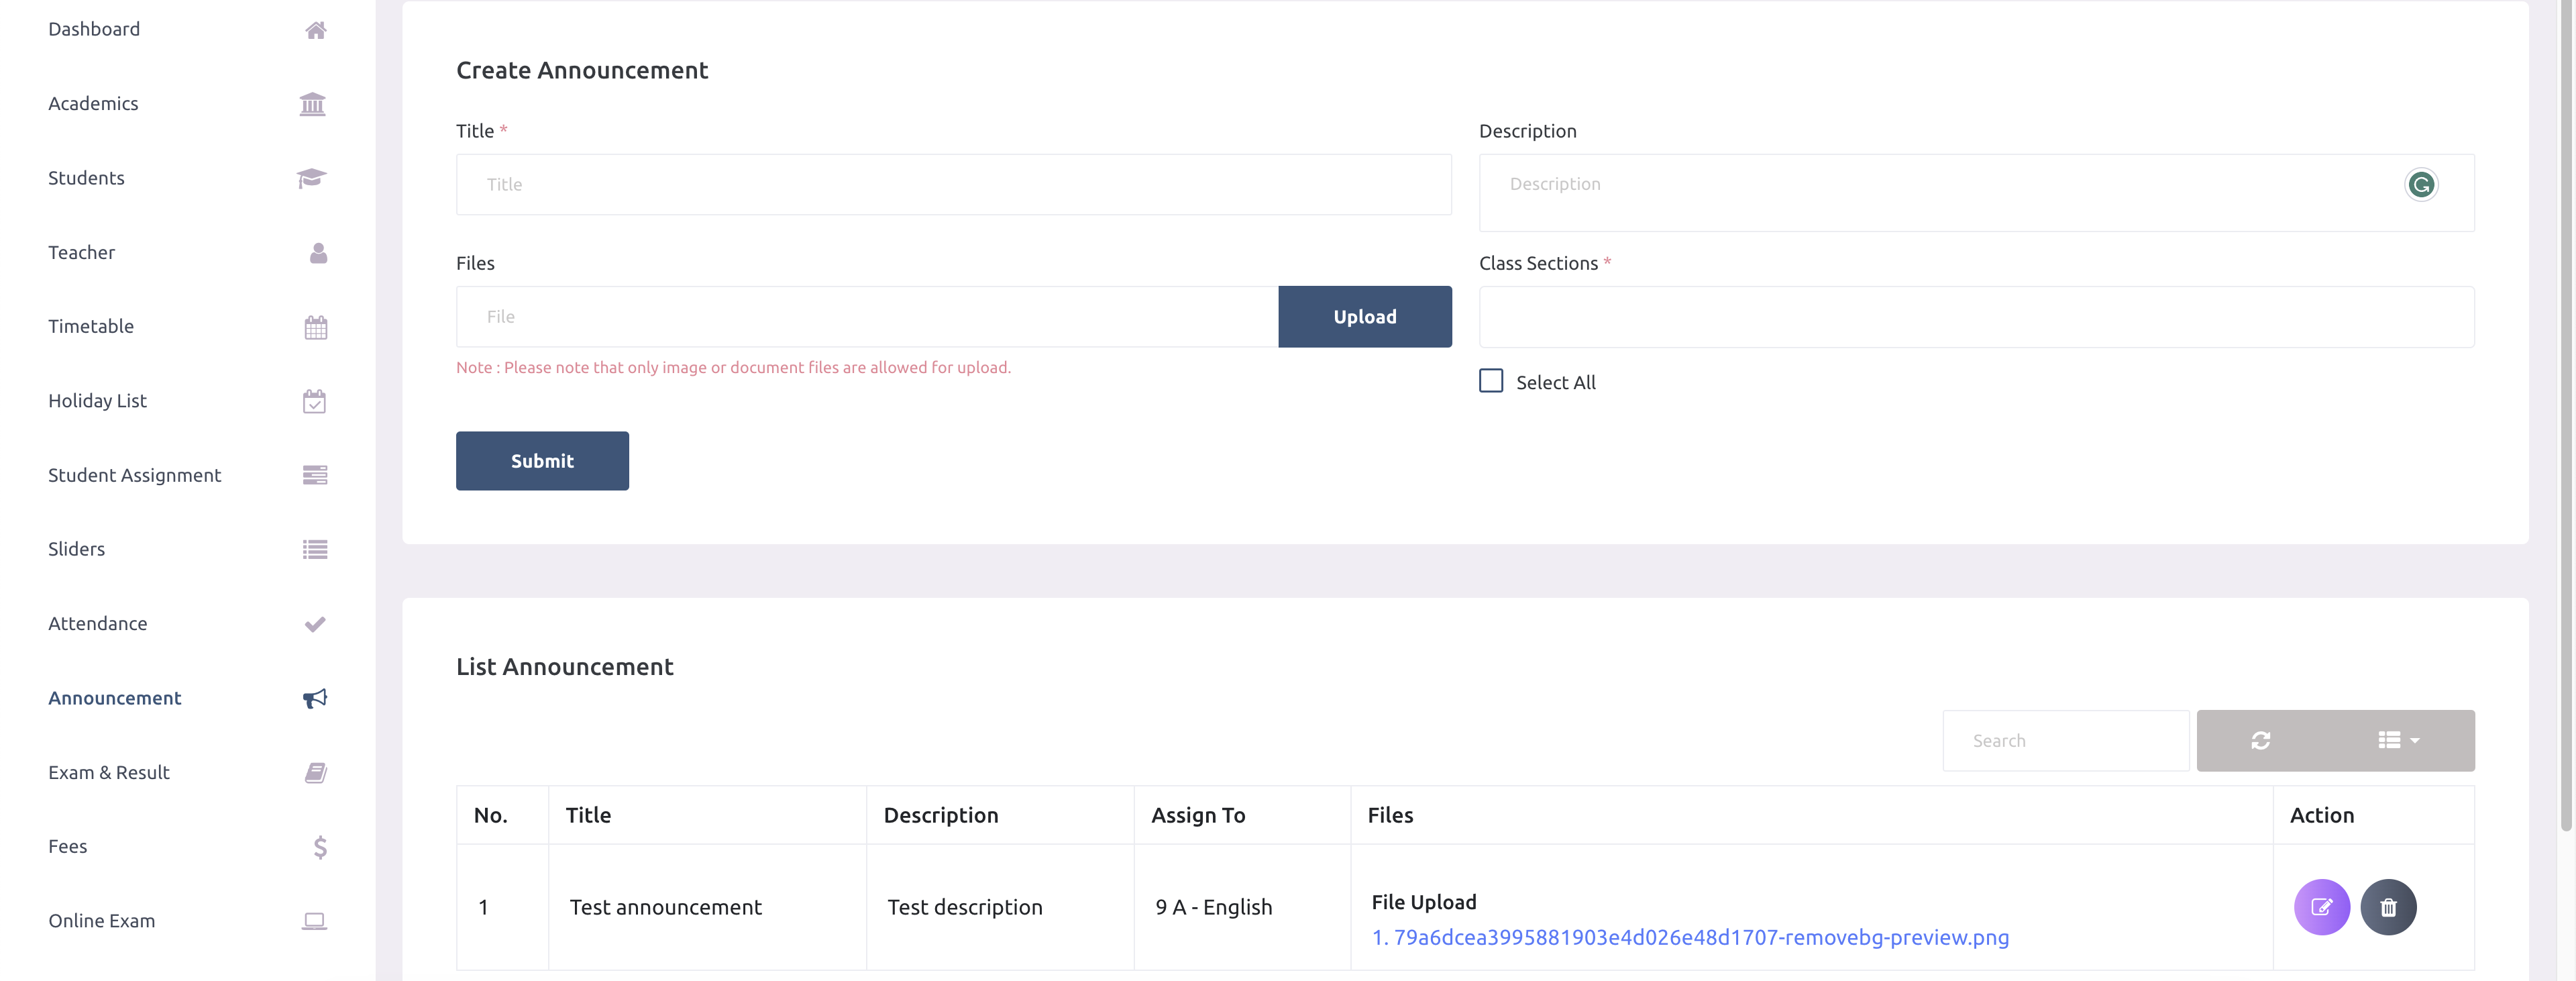
Task: Click the Search field above the list
Action: pos(2065,740)
